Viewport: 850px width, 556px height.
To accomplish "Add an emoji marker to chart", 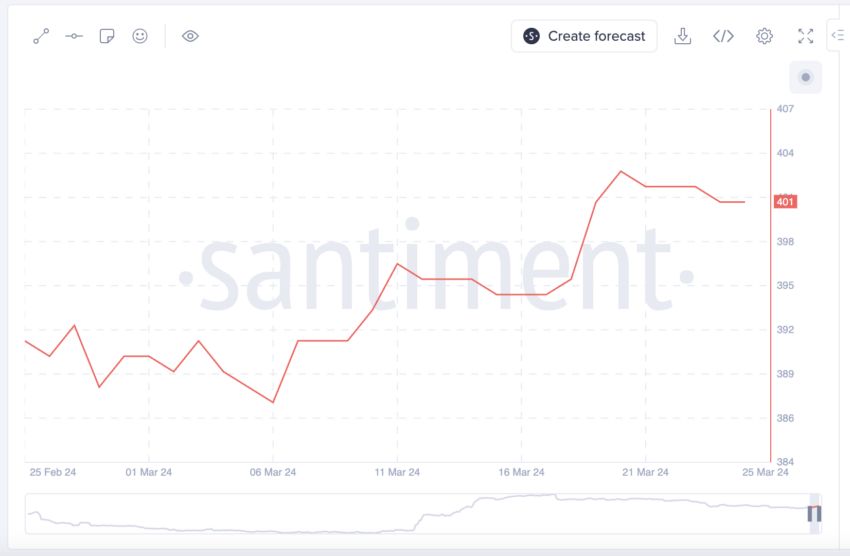I will pos(140,36).
